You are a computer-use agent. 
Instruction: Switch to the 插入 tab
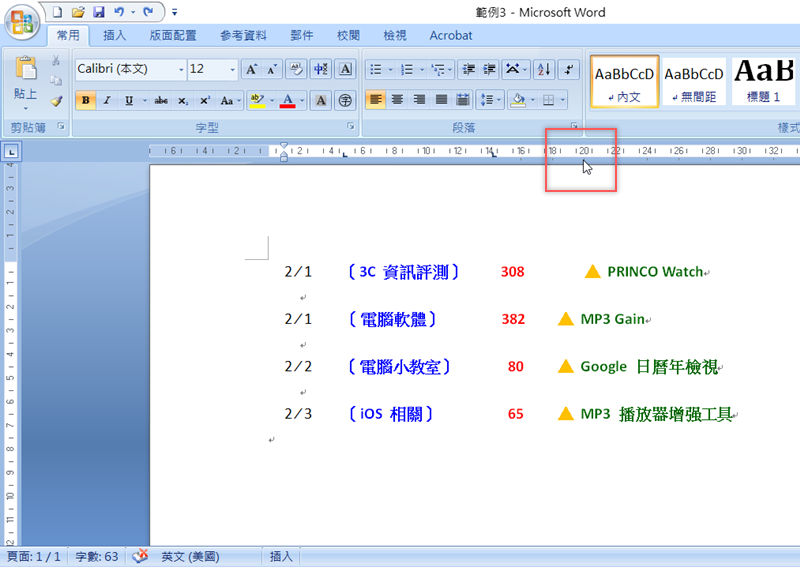click(114, 35)
